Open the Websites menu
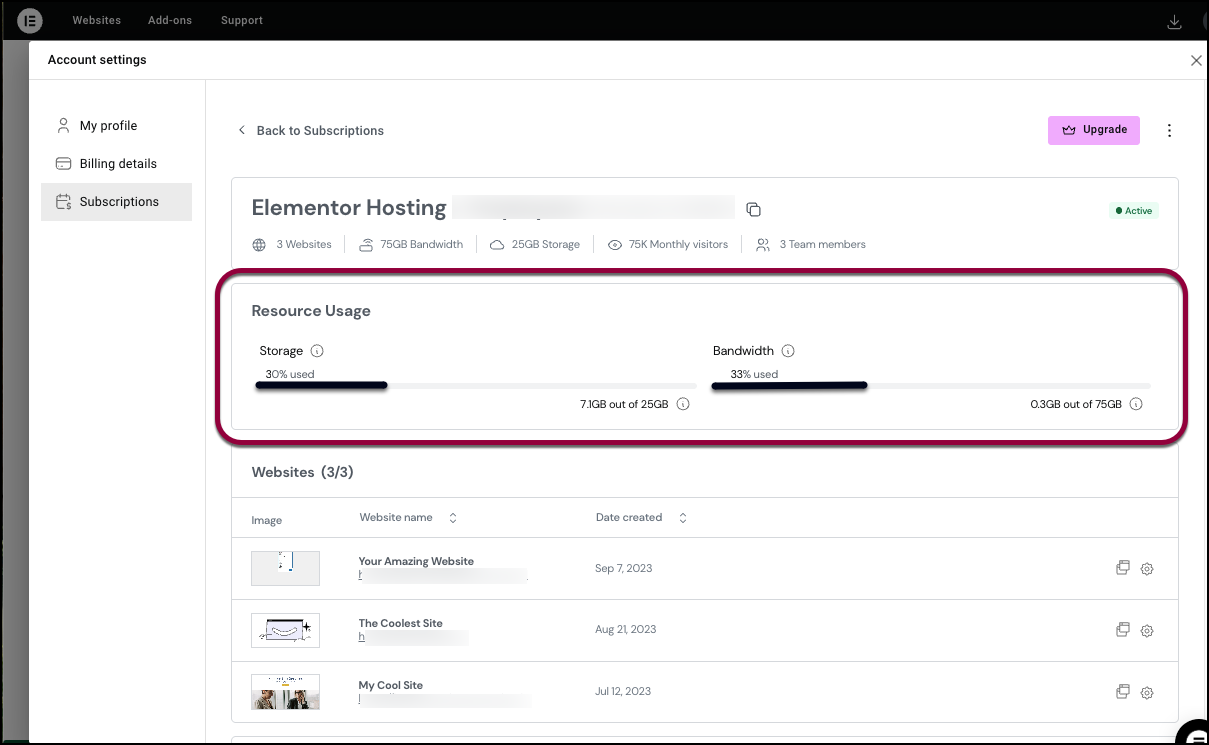This screenshot has width=1209, height=745. (x=96, y=20)
